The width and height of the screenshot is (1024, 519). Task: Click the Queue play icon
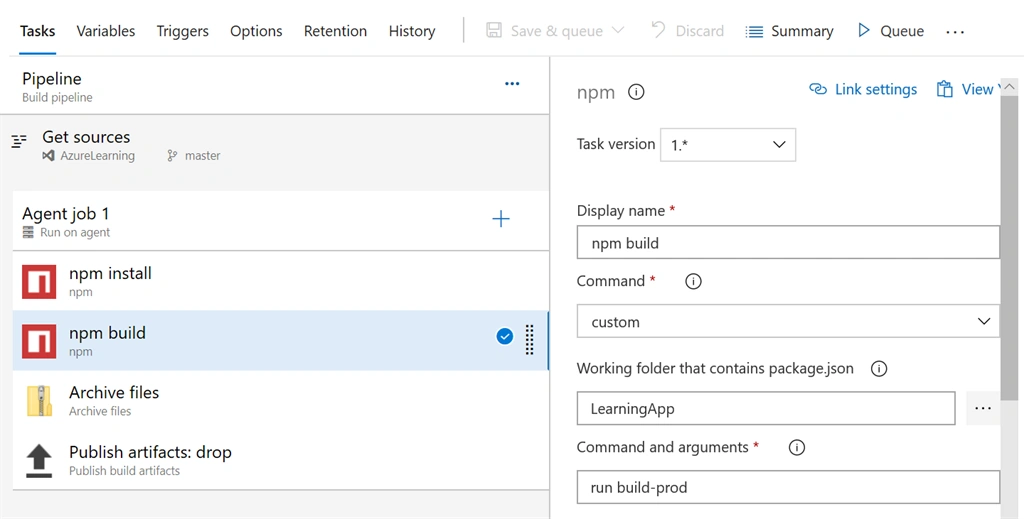pyautogui.click(x=864, y=30)
